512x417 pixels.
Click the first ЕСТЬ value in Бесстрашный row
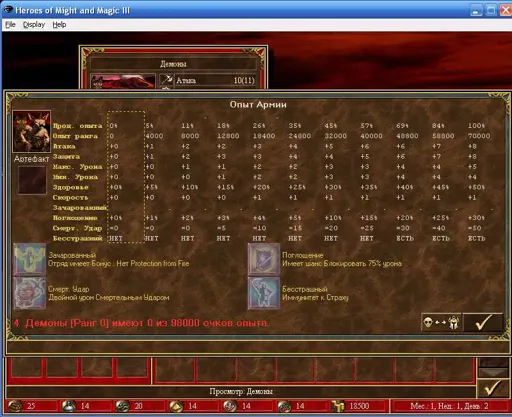(405, 238)
